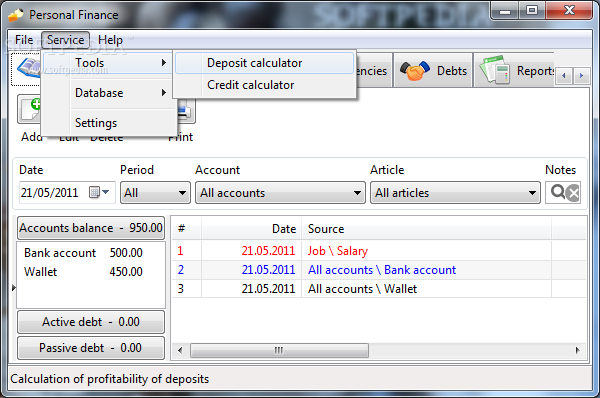Close the Service menu
The image size is (600, 398).
(65, 40)
